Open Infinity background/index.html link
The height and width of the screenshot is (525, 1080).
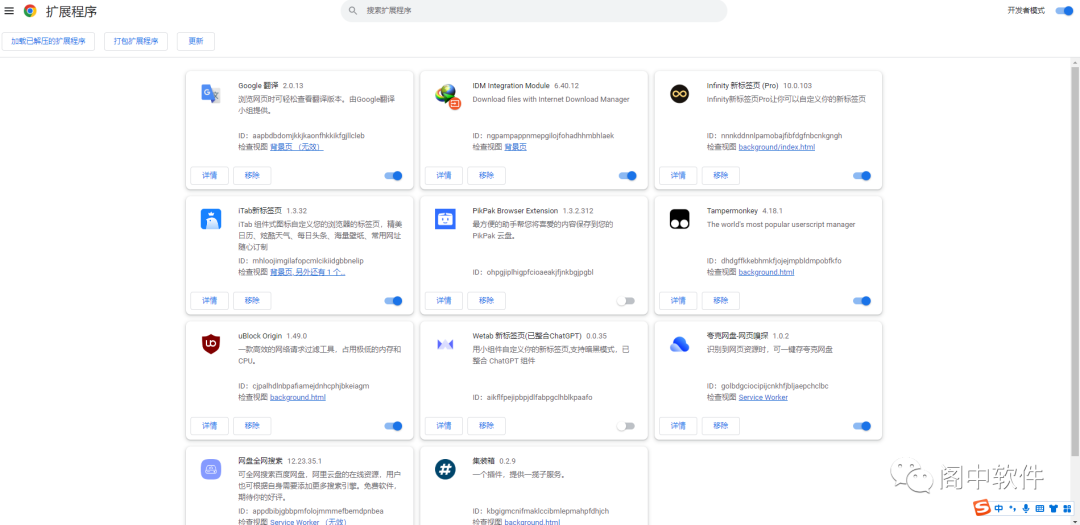tap(776, 147)
